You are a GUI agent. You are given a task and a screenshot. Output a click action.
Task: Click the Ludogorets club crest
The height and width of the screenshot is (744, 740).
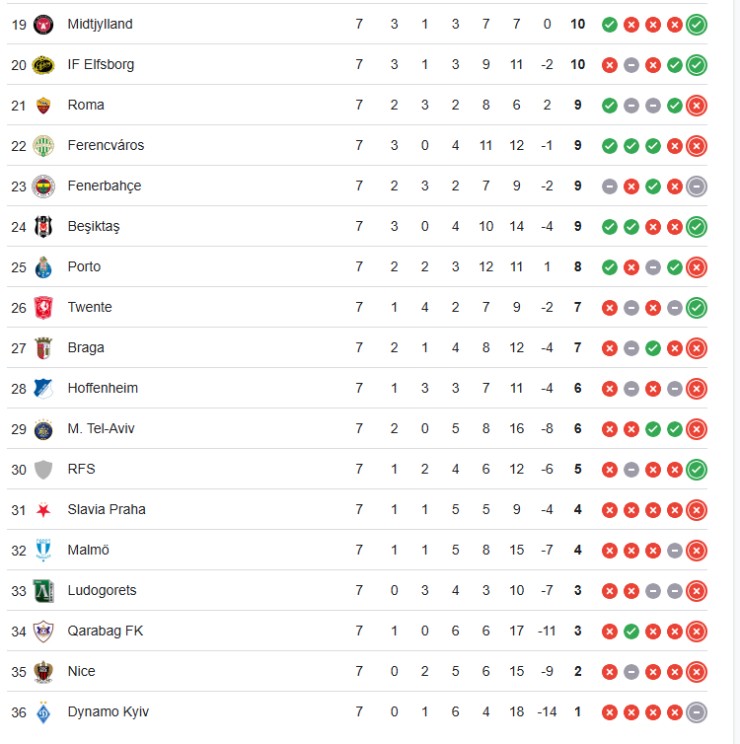(x=42, y=590)
